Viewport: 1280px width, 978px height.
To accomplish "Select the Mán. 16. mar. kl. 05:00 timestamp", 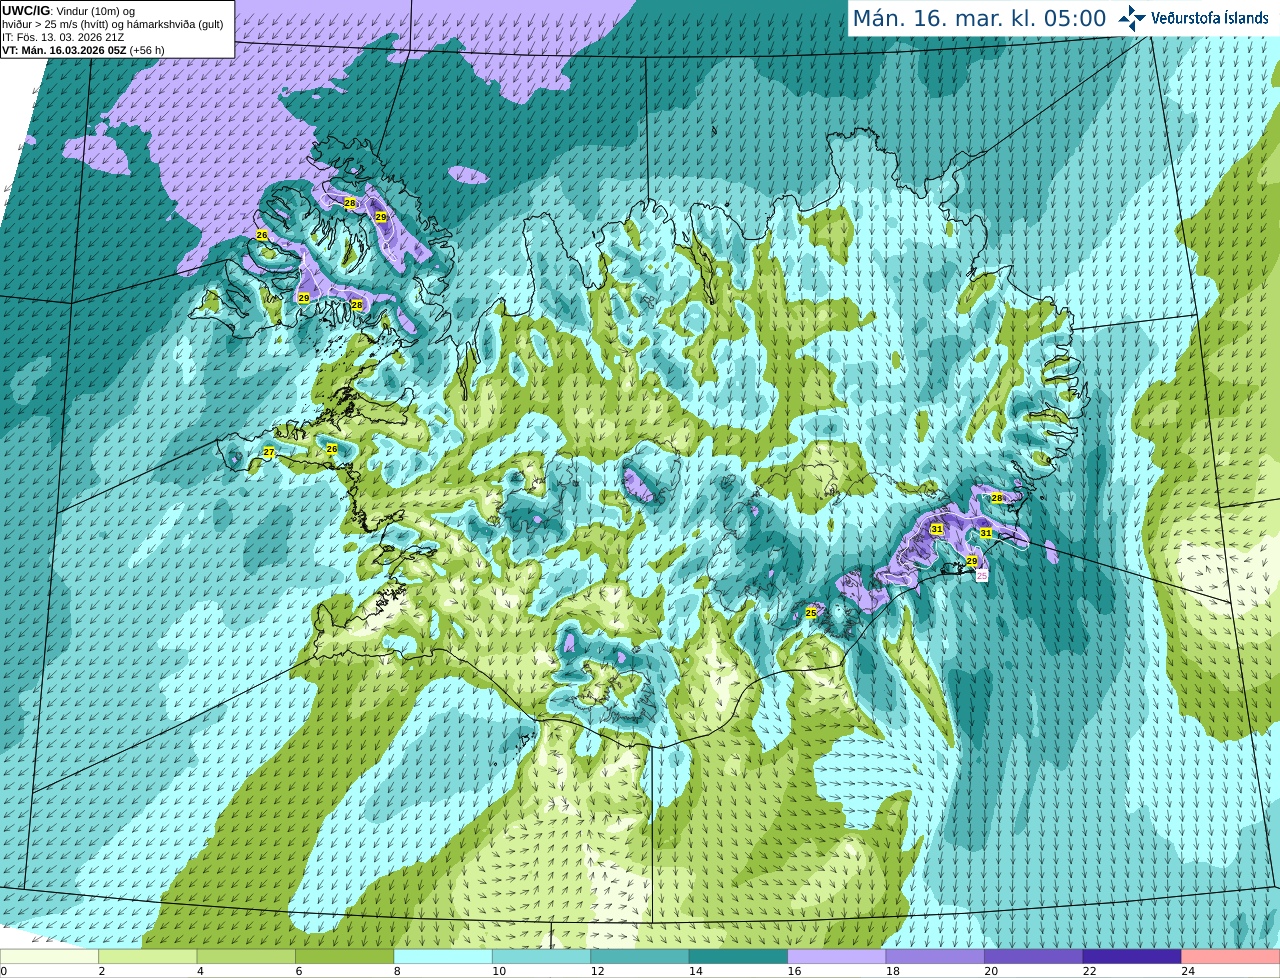I will [979, 19].
